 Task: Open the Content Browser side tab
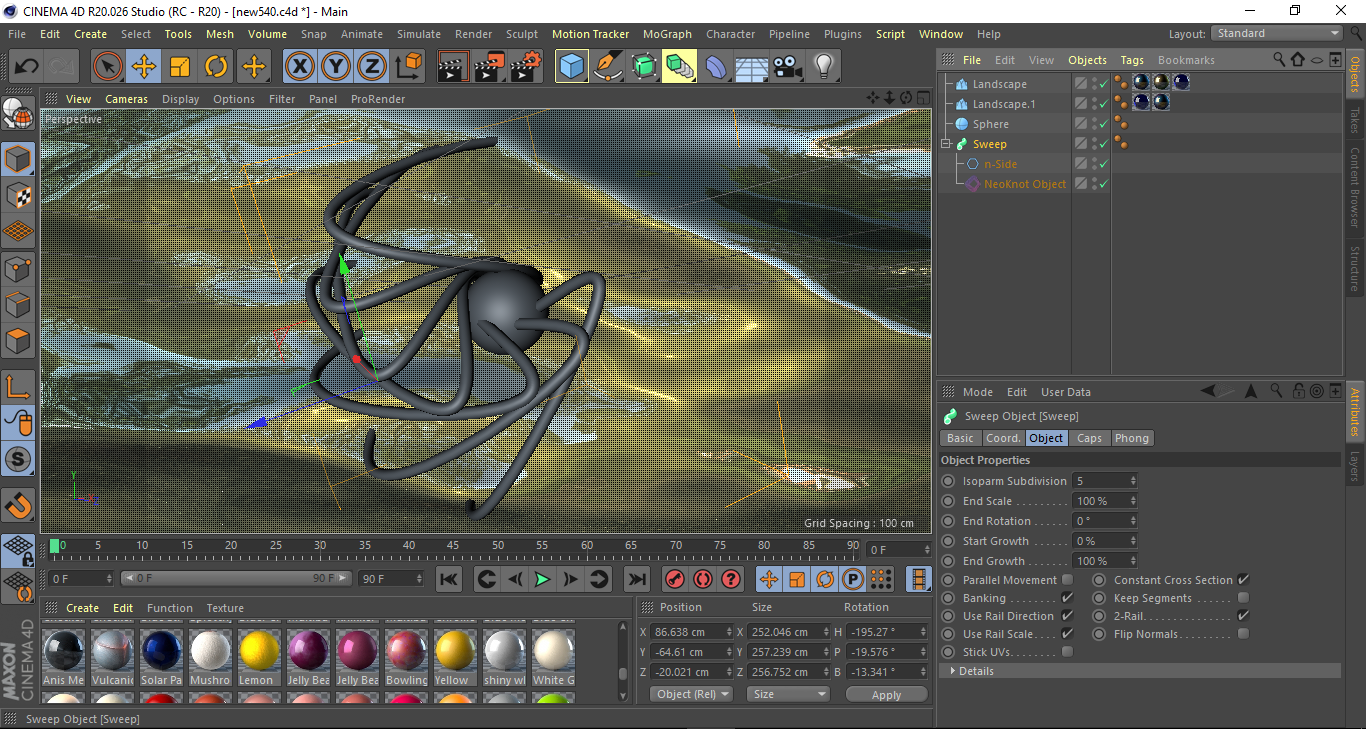pyautogui.click(x=1355, y=187)
